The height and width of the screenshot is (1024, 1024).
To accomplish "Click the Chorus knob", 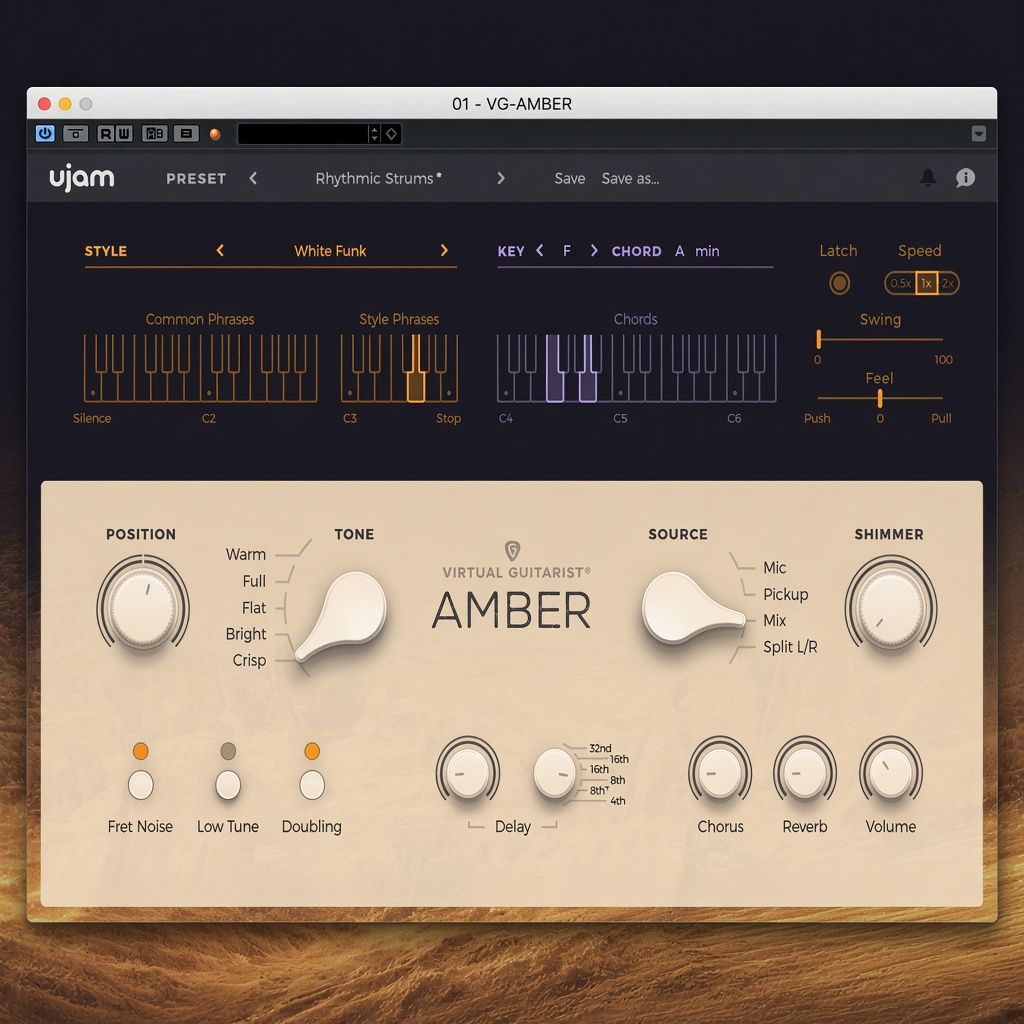I will point(720,772).
